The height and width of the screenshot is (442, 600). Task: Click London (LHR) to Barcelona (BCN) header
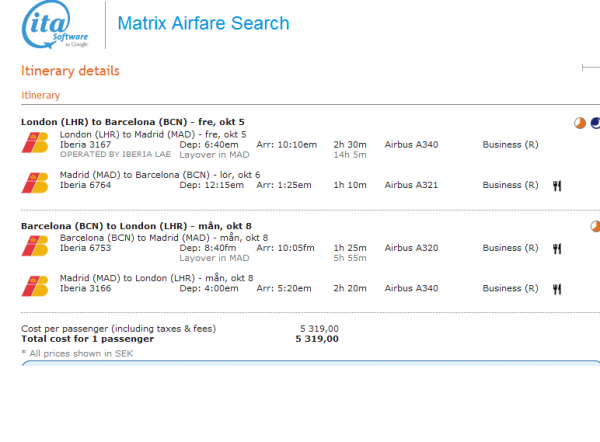click(x=132, y=122)
